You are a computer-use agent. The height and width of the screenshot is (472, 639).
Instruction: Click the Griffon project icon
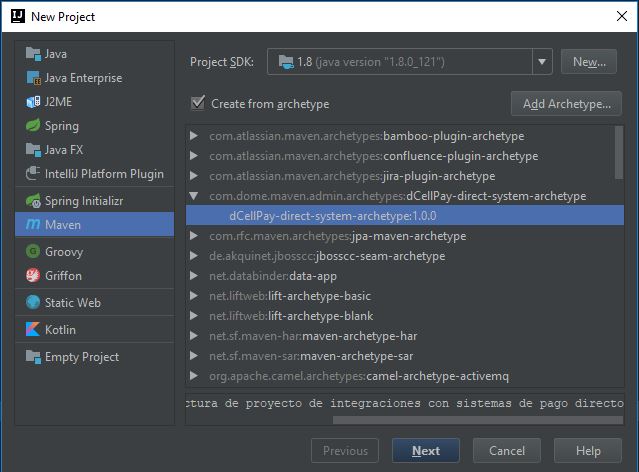tap(33, 276)
